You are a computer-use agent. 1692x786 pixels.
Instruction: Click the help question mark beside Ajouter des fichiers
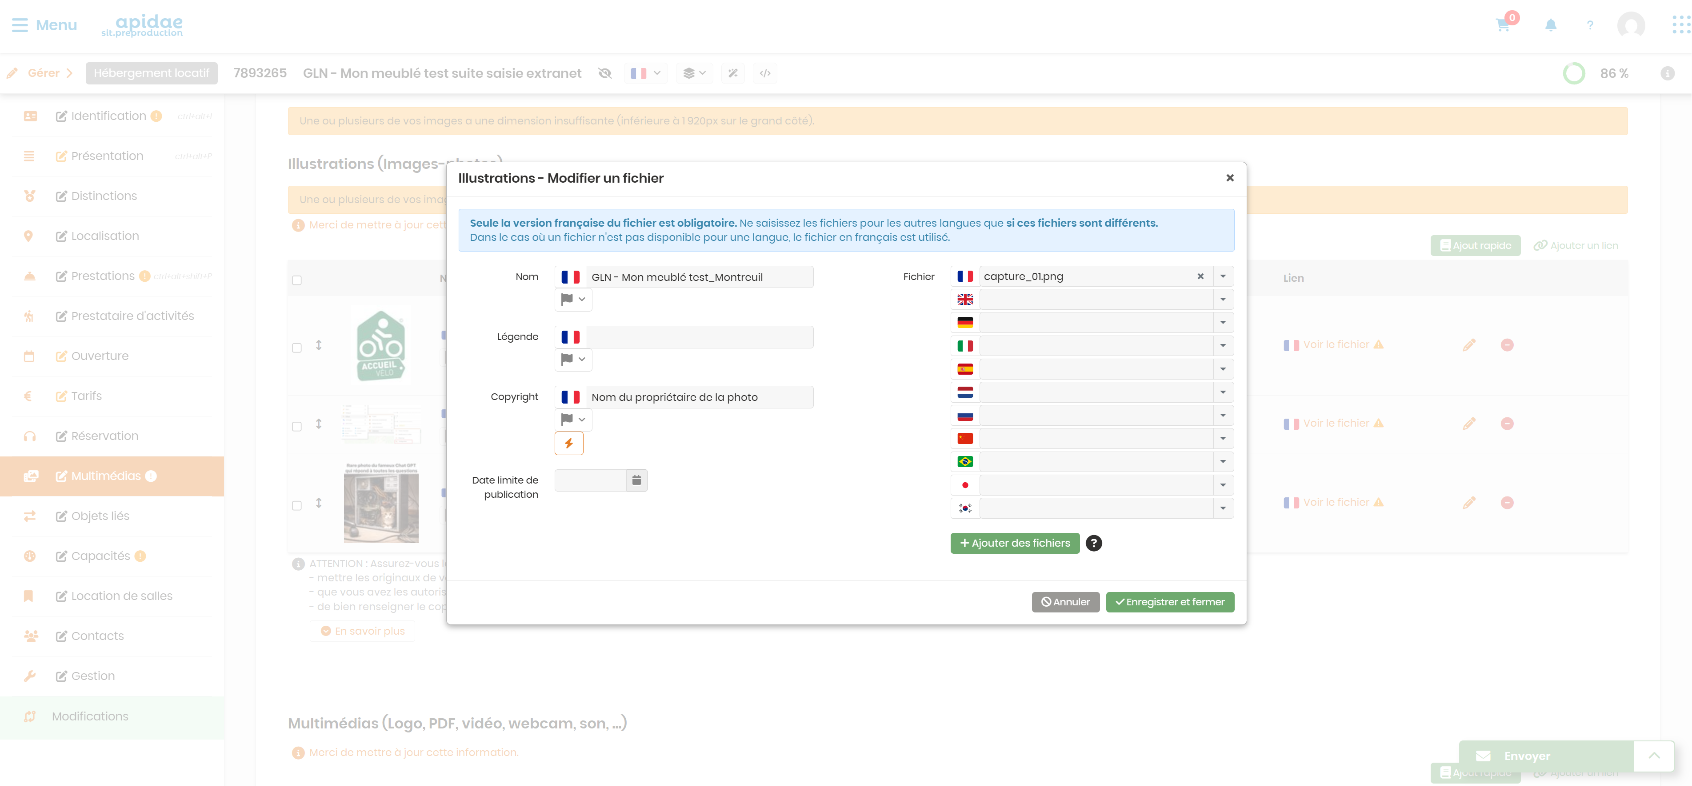point(1094,543)
